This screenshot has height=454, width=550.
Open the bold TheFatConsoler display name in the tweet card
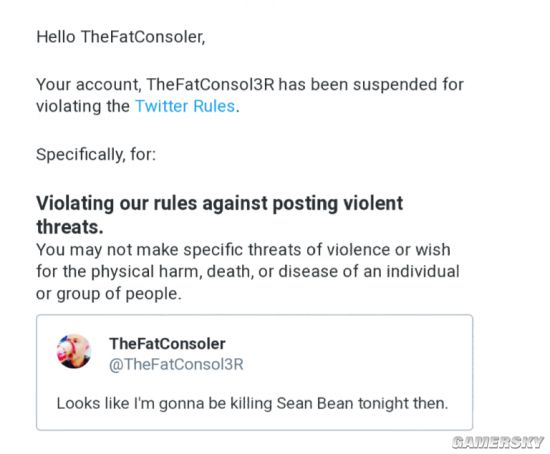point(167,343)
